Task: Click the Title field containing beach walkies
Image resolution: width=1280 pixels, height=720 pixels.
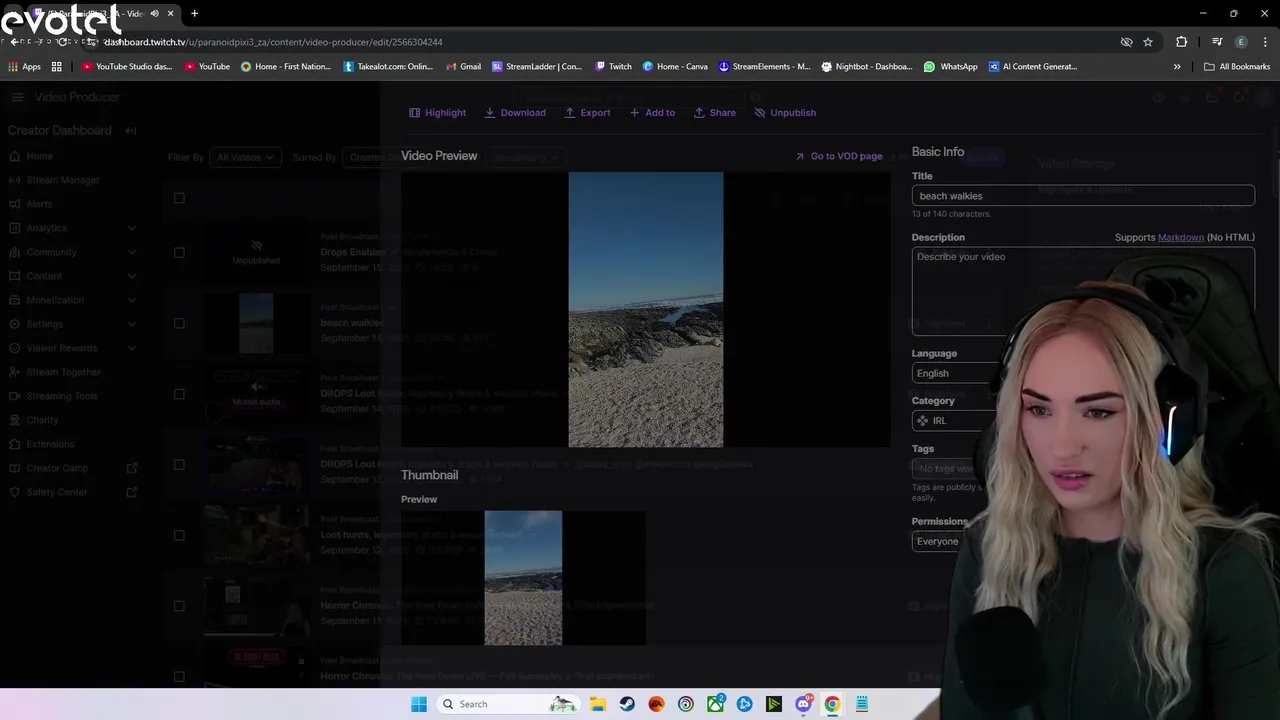Action: click(1083, 196)
